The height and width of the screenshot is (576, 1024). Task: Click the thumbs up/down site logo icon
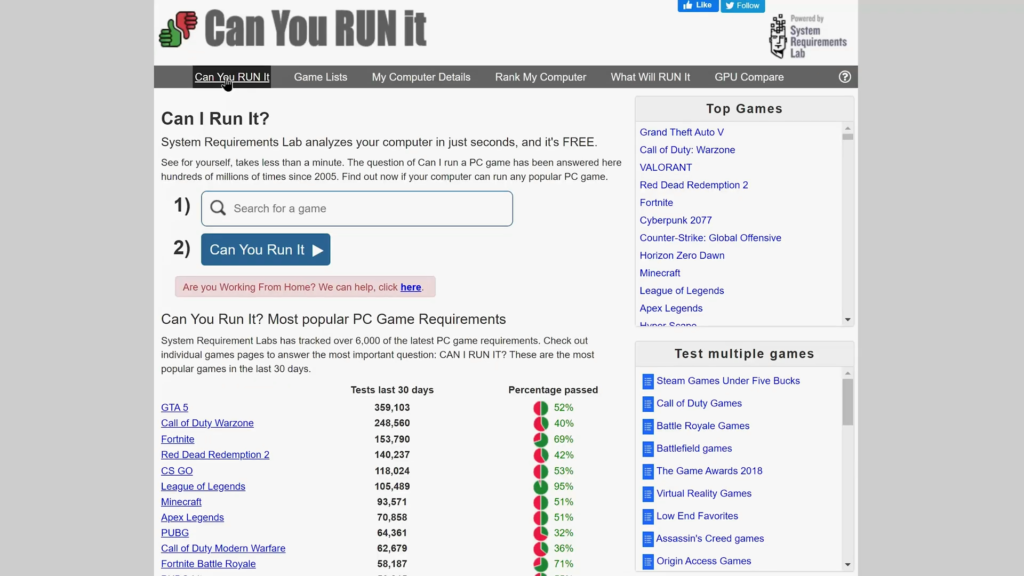[178, 29]
